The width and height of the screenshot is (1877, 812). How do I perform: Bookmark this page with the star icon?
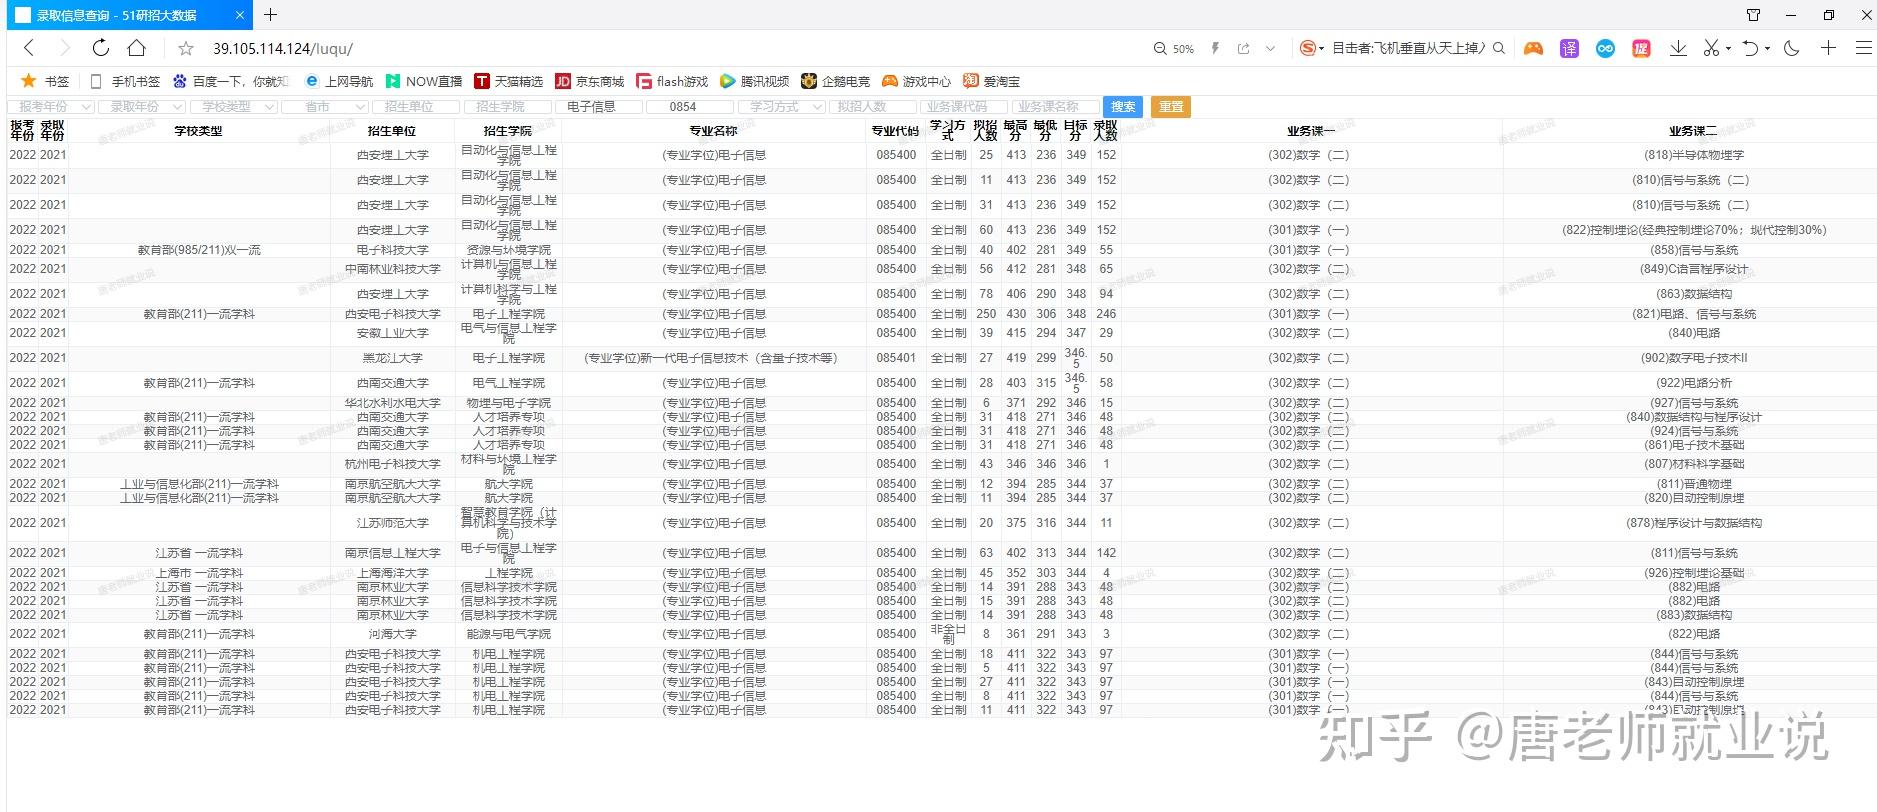pos(186,48)
